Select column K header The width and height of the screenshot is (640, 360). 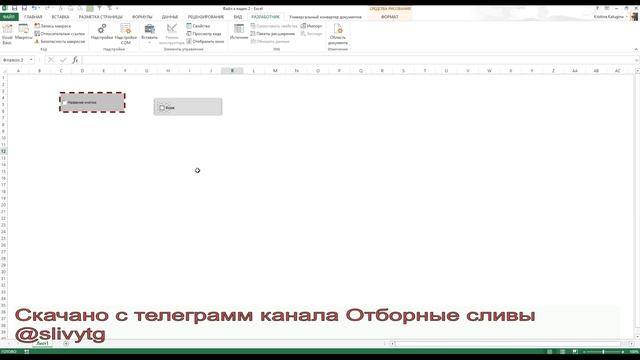click(x=232, y=71)
